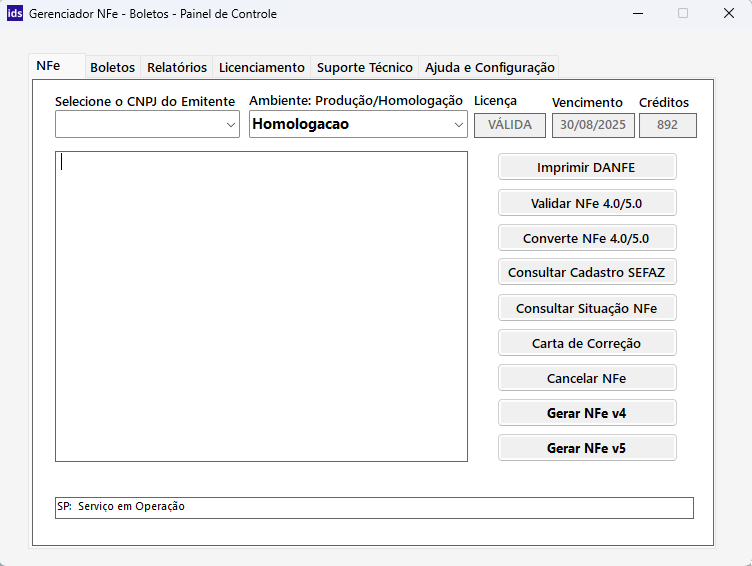752x566 pixels.
Task: Click the Vencimento date field
Action: (x=593, y=125)
